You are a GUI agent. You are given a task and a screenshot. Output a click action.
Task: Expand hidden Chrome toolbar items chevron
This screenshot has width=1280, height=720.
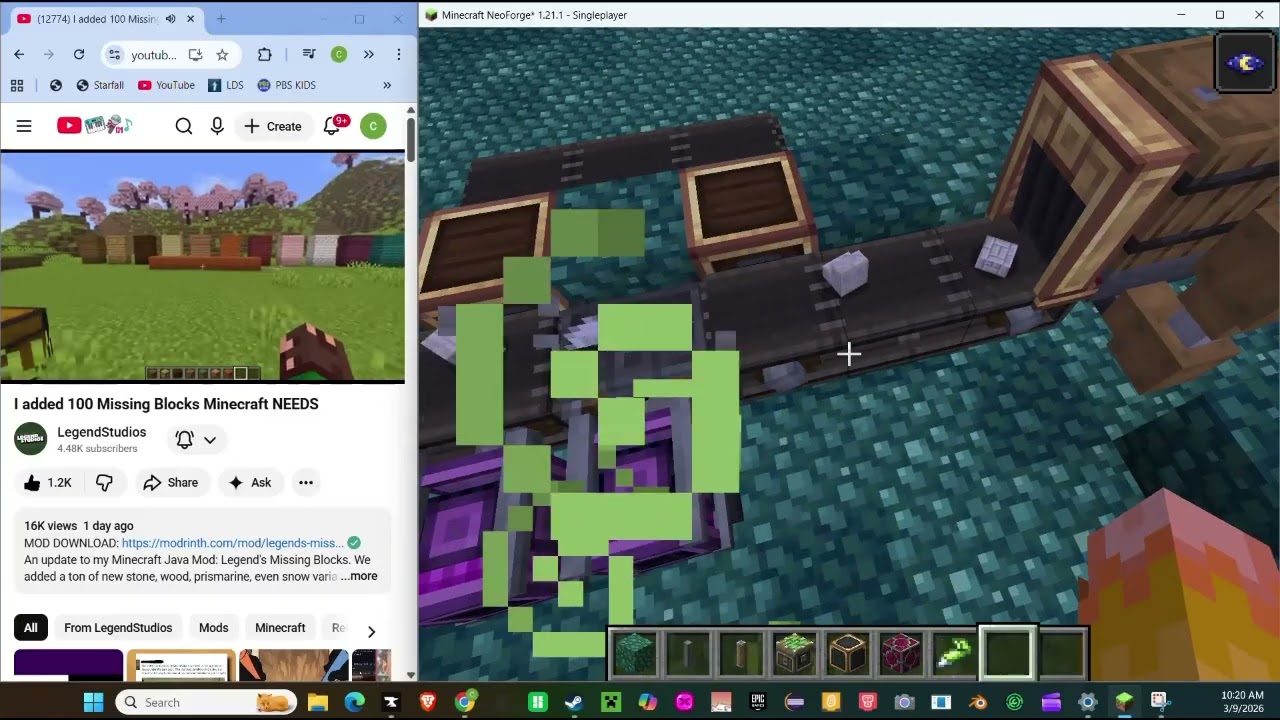pyautogui.click(x=369, y=55)
